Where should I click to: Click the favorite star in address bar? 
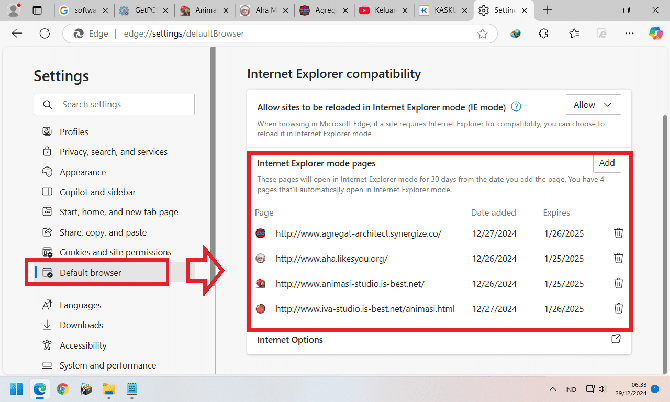[x=482, y=34]
